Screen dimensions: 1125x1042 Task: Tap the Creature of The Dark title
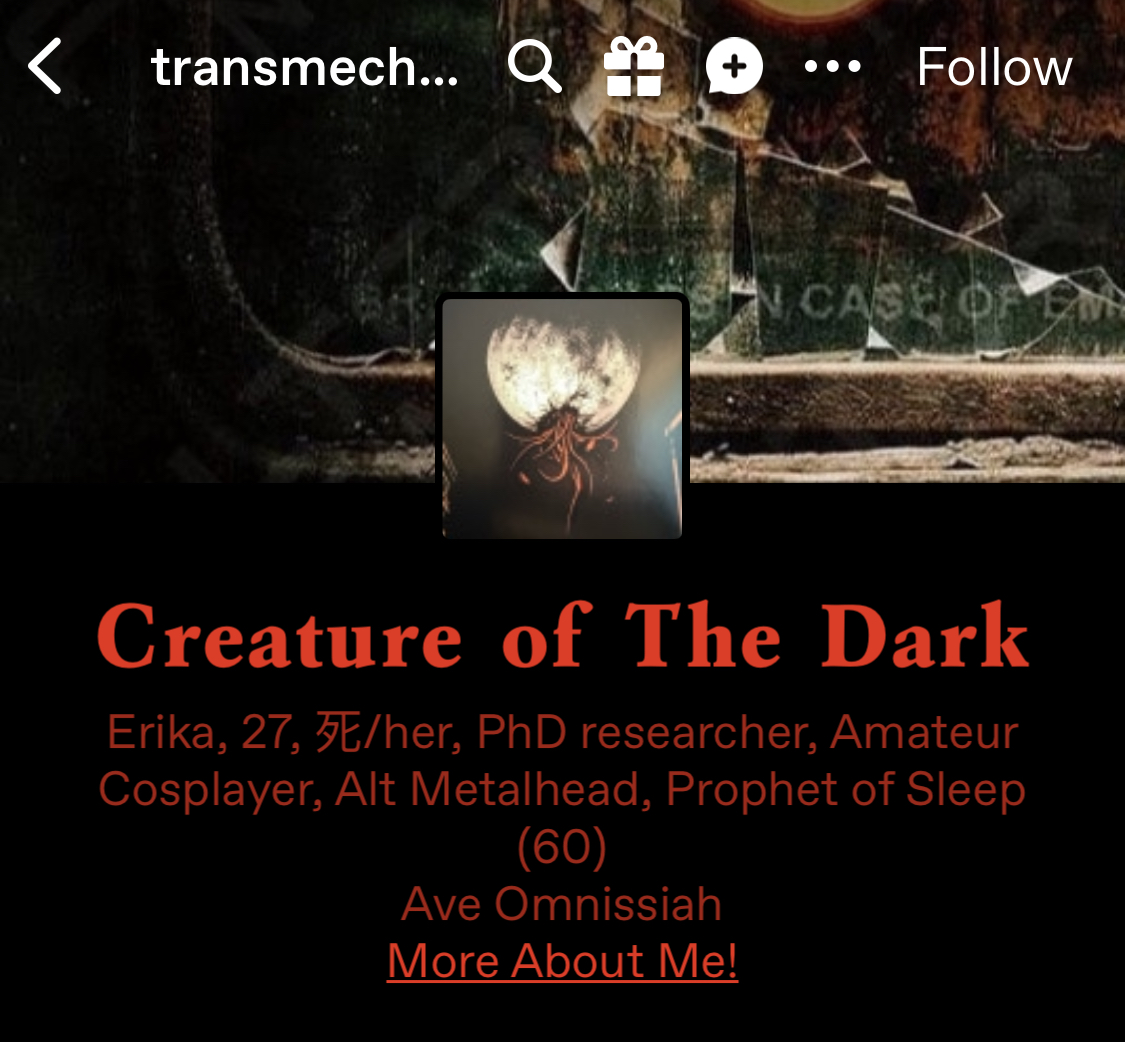[x=563, y=636]
